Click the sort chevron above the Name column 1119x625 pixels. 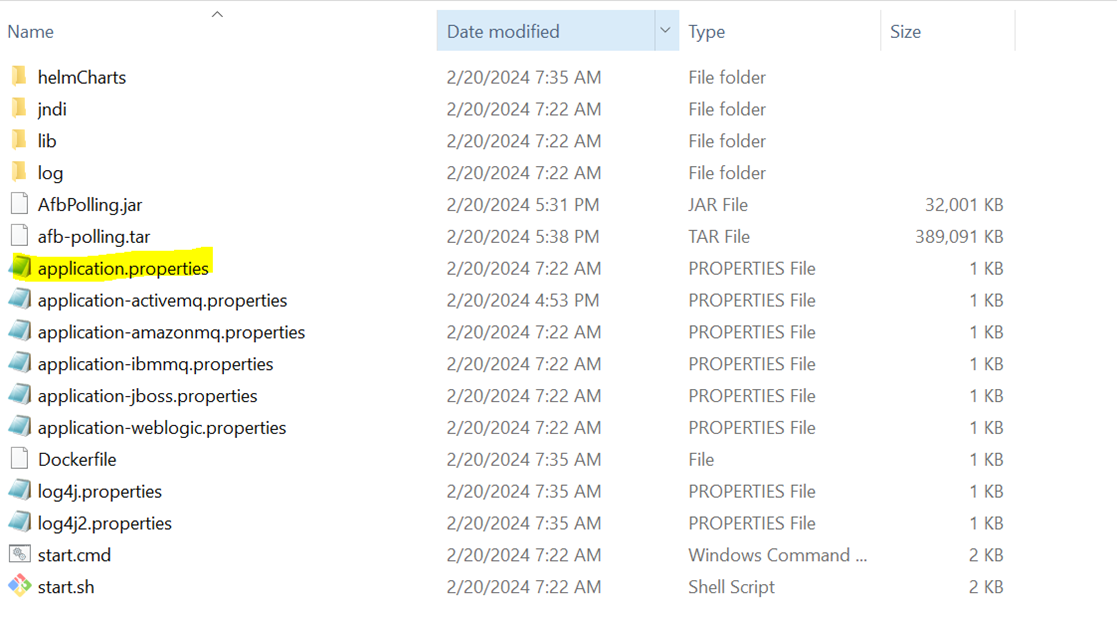(217, 14)
